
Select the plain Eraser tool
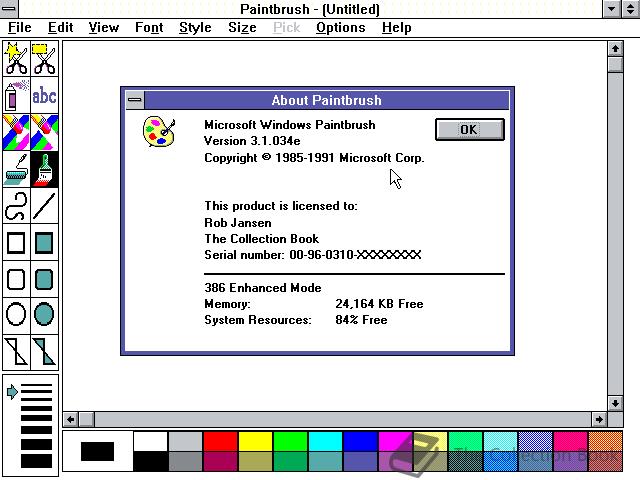(44, 132)
